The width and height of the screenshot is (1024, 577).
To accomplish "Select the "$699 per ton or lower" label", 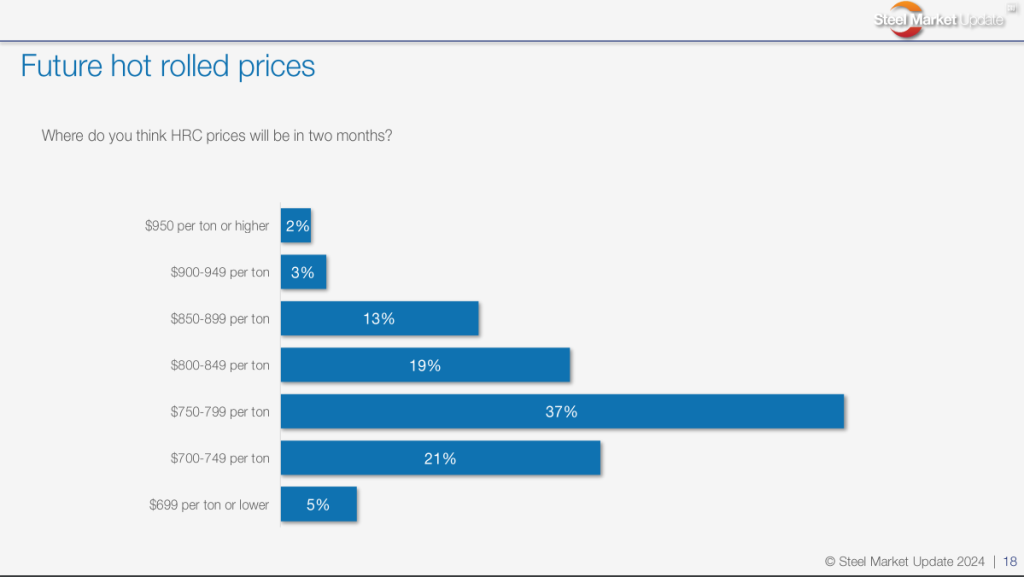I will pos(209,505).
